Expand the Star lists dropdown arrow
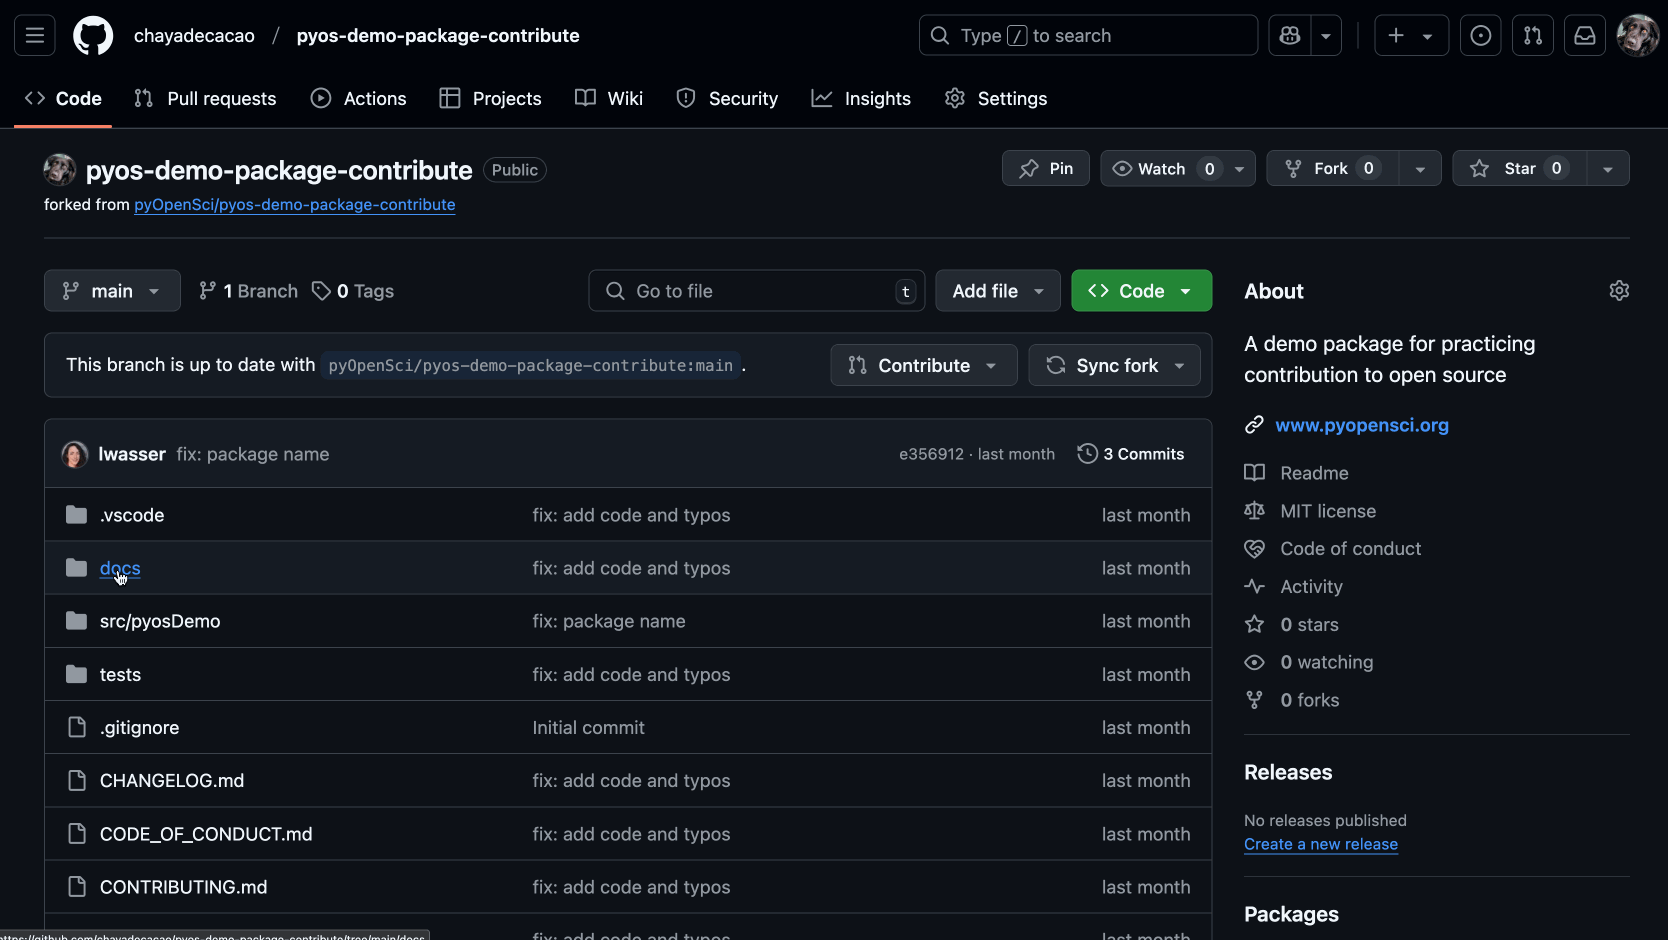Image resolution: width=1668 pixels, height=940 pixels. coord(1608,168)
